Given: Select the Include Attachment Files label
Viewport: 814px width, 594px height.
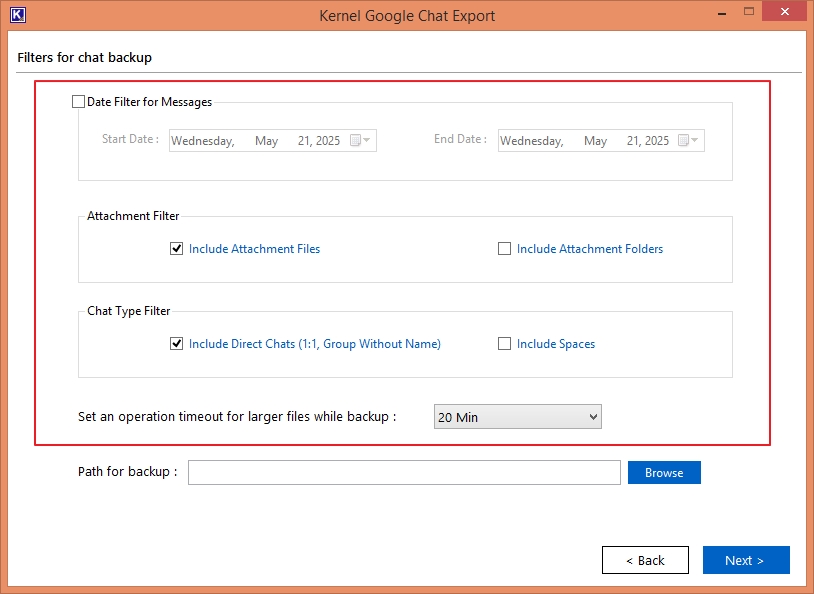Looking at the screenshot, I should 254,249.
